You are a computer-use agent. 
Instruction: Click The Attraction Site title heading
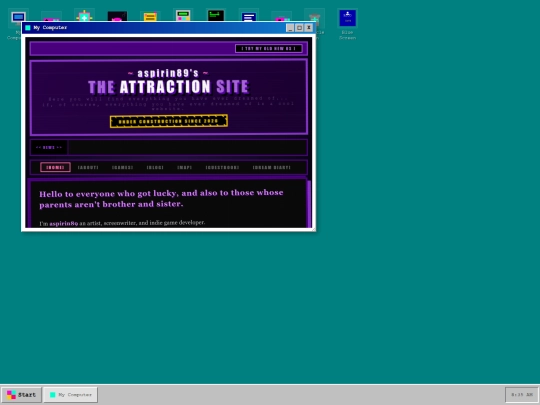click(x=168, y=87)
